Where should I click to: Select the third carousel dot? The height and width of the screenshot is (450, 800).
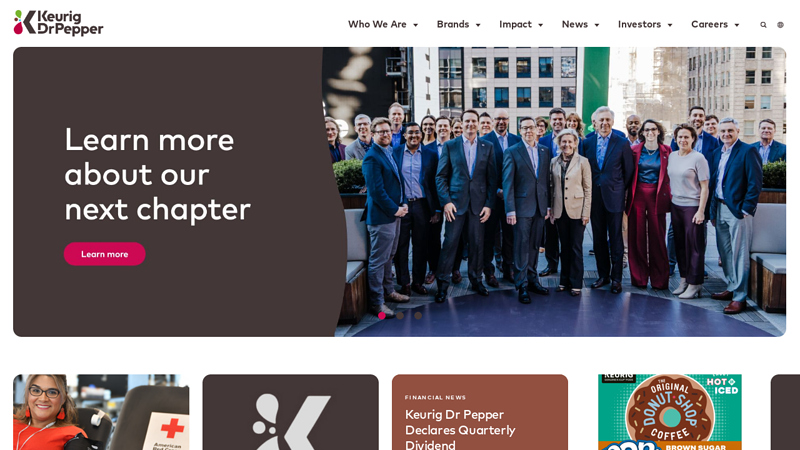pyautogui.click(x=418, y=316)
